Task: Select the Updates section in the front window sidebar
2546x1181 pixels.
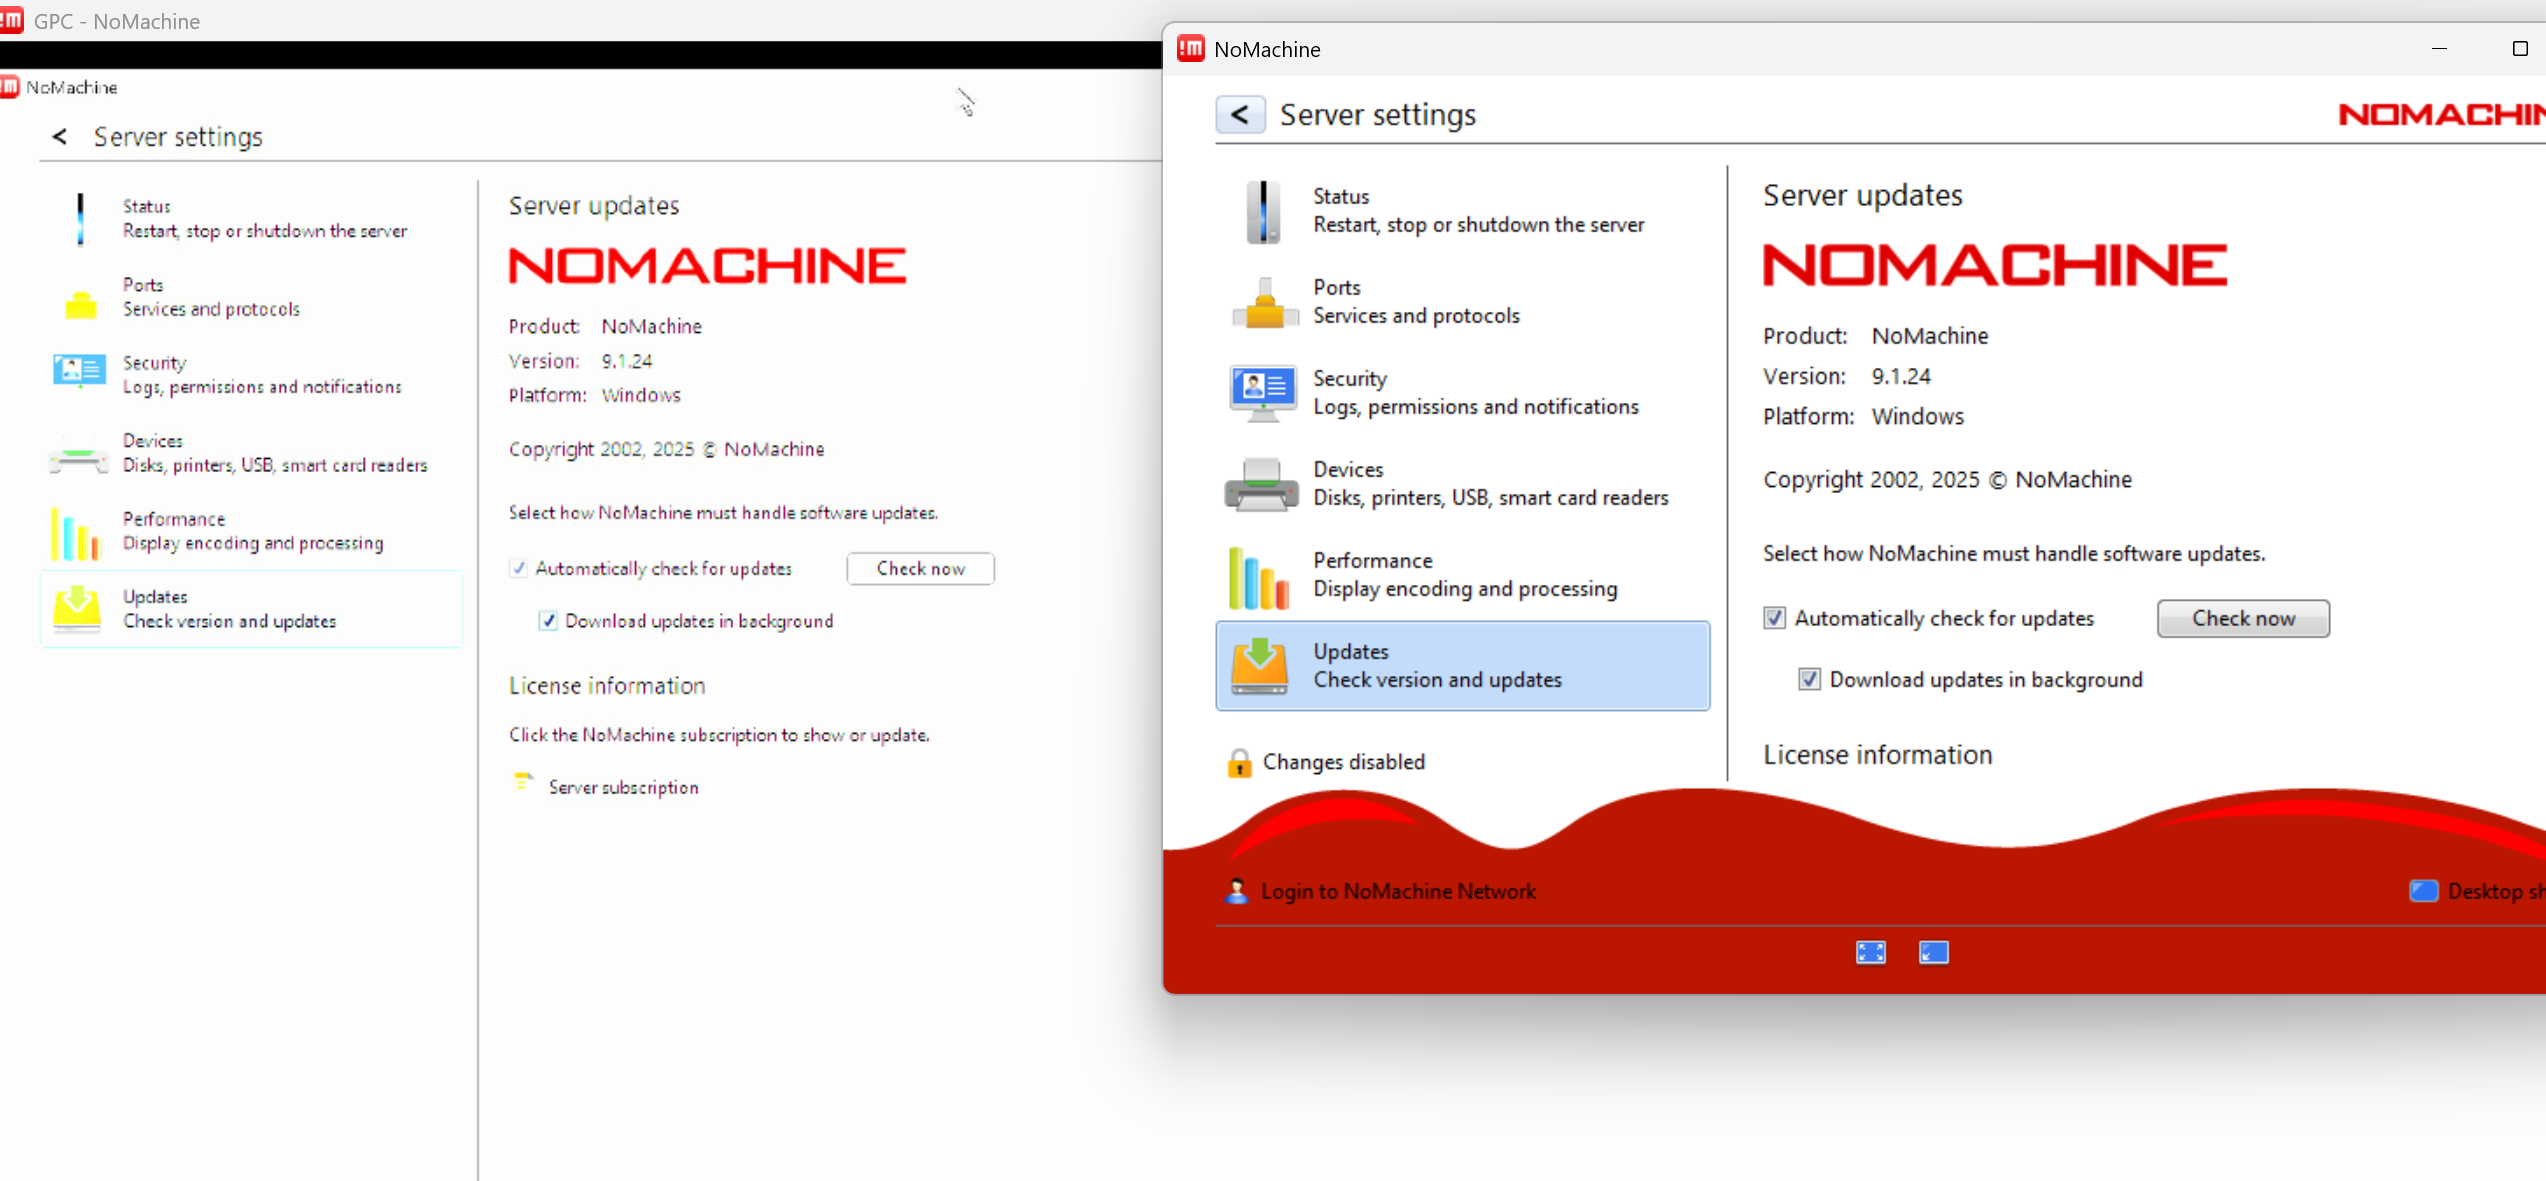Action: pyautogui.click(x=1463, y=666)
